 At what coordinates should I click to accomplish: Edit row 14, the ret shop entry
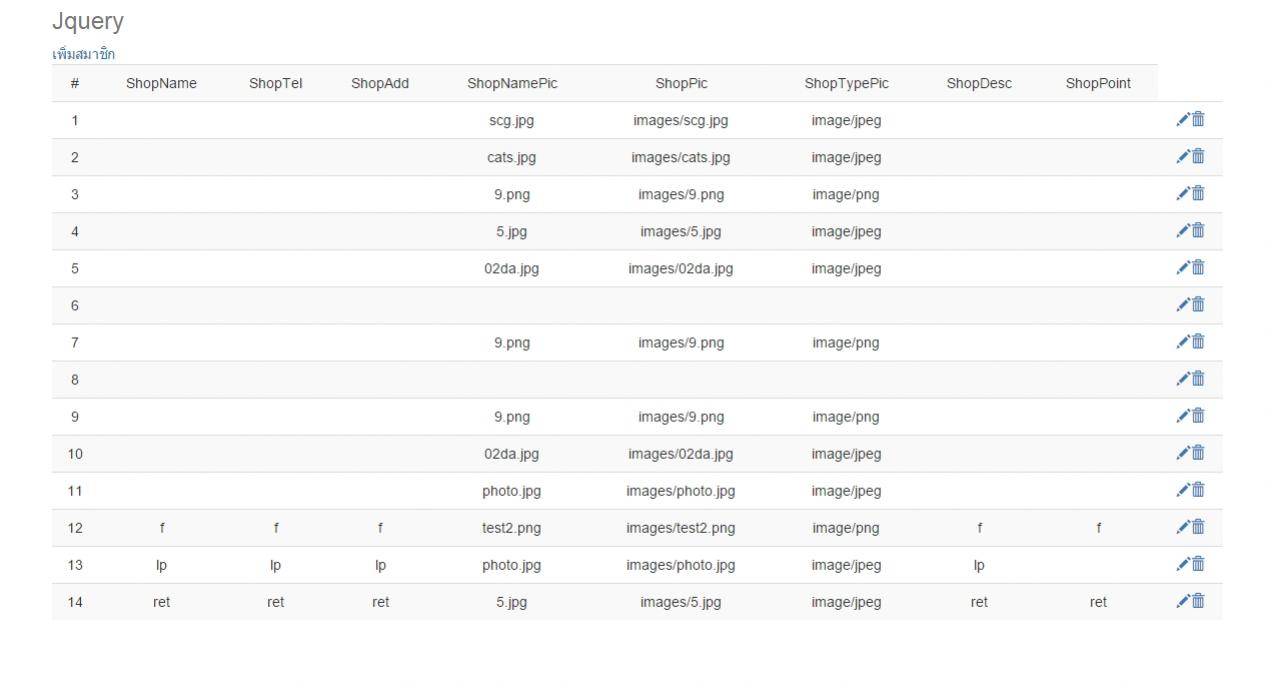1183,601
